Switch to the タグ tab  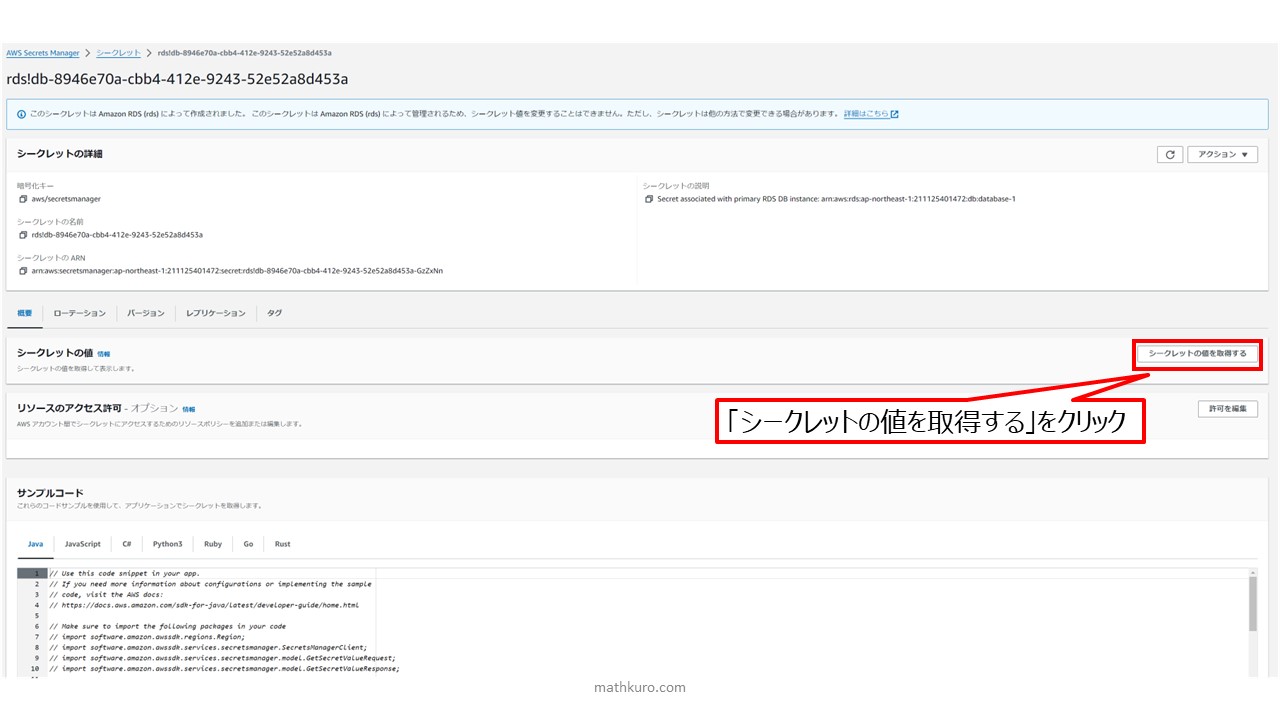coord(274,313)
